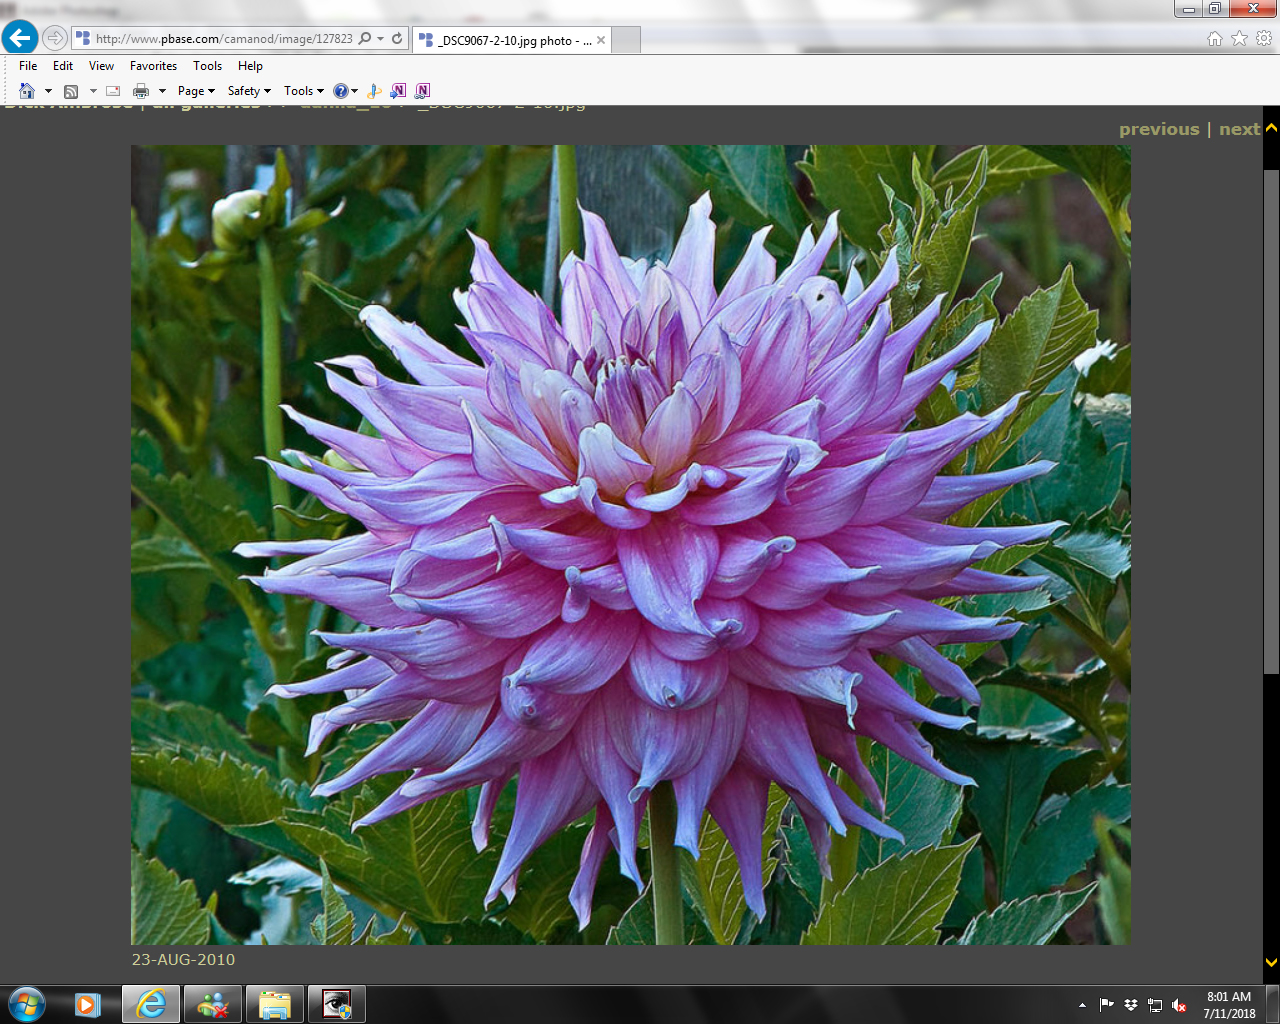
Task: Close the _DSC9067-2-10.jpg tab
Action: point(601,40)
